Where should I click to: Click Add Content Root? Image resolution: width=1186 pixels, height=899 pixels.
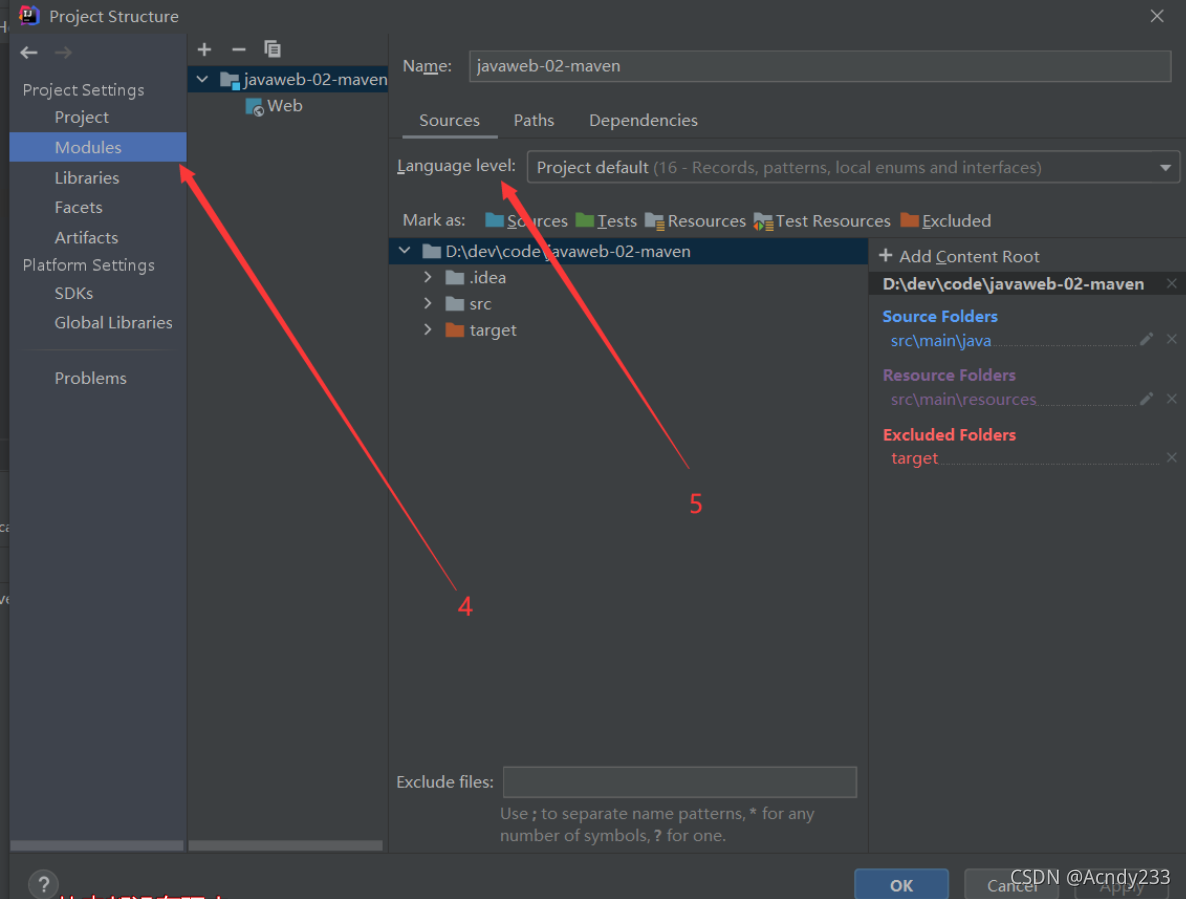coord(959,256)
